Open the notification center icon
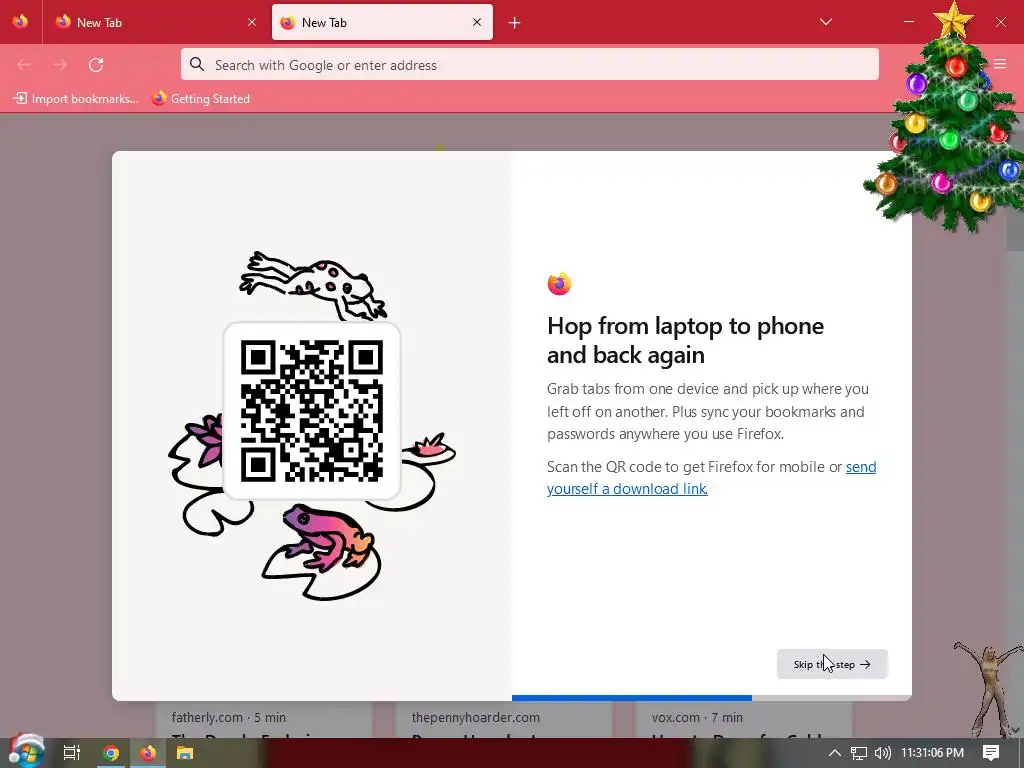The image size is (1024, 768). (x=991, y=753)
